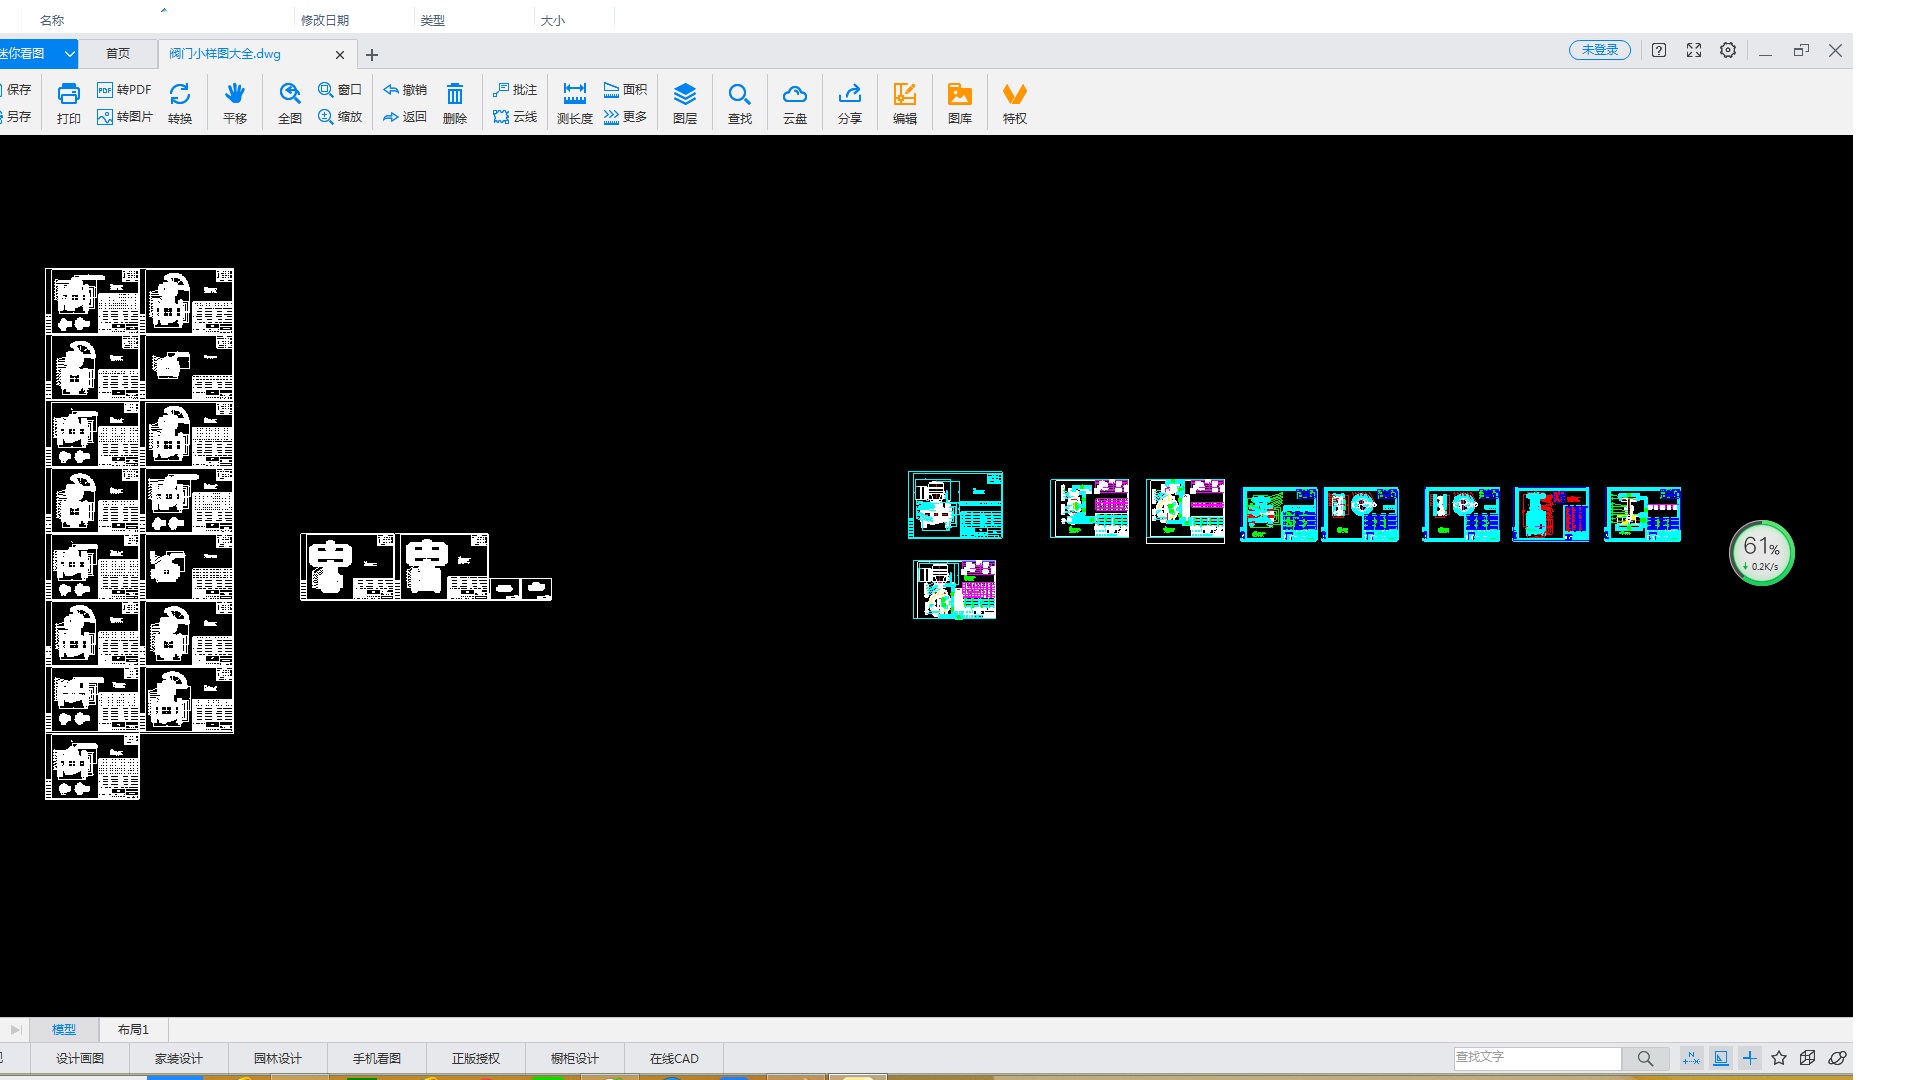Expand the More (更多) tools option
The image size is (1920, 1080).
(625, 117)
